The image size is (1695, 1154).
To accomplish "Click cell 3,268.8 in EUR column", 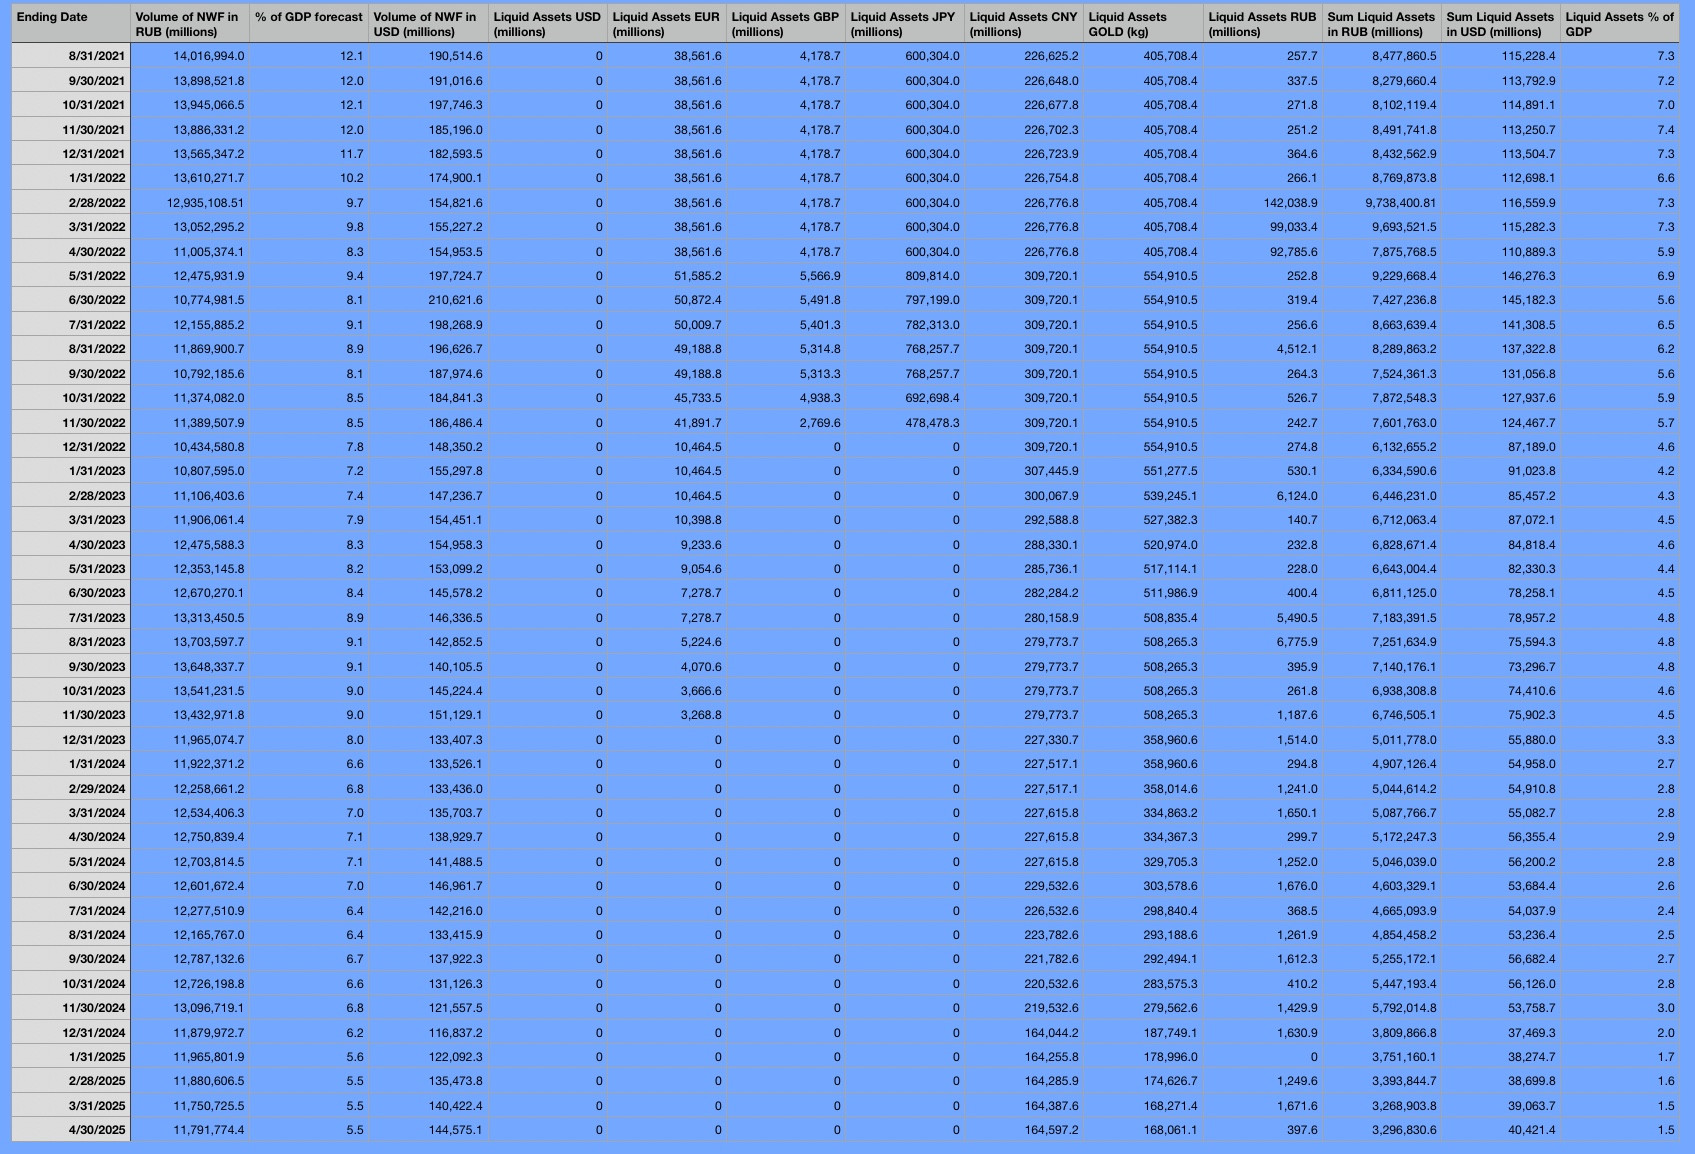I will tap(667, 715).
